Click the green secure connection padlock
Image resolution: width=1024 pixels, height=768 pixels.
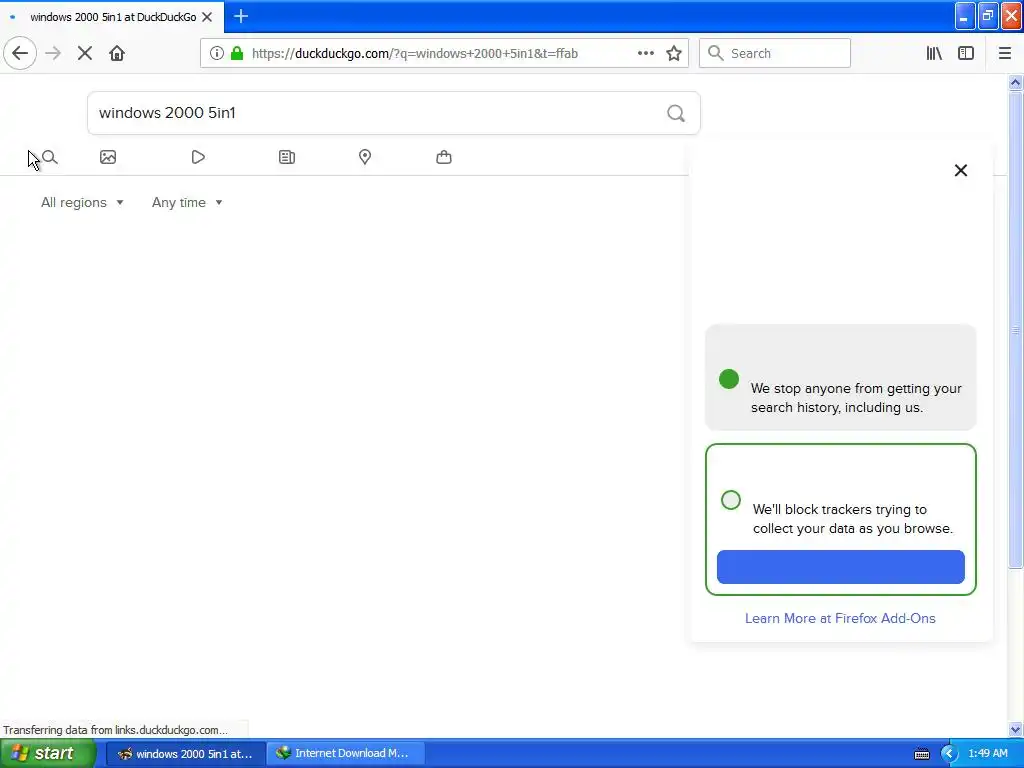click(237, 54)
